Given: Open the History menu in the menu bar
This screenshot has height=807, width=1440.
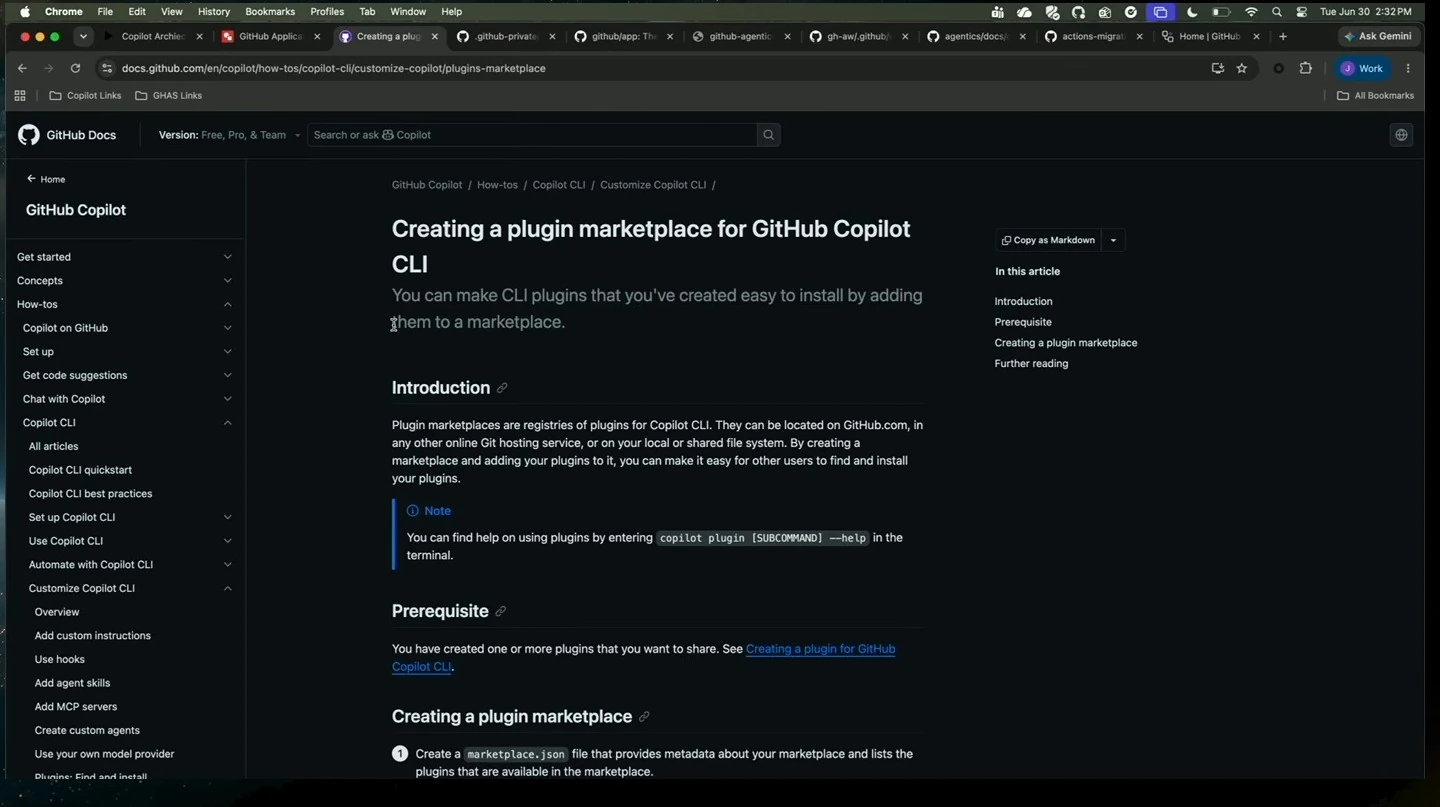Looking at the screenshot, I should point(214,12).
